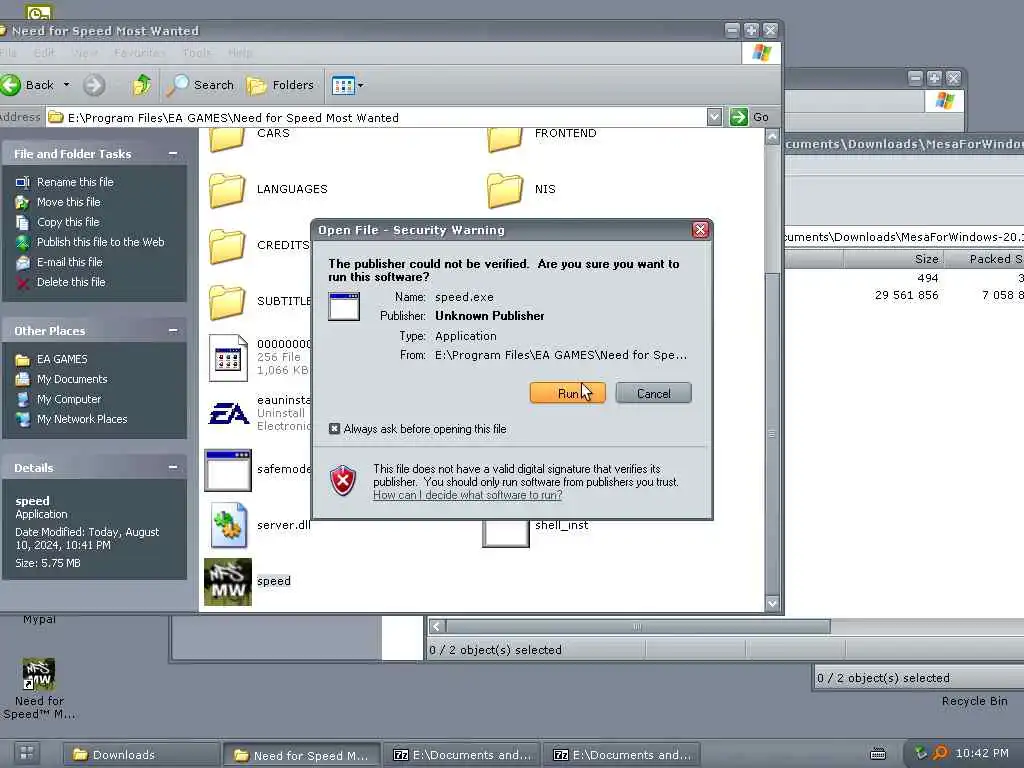Click the keyboard icon in taskbar

(878, 754)
